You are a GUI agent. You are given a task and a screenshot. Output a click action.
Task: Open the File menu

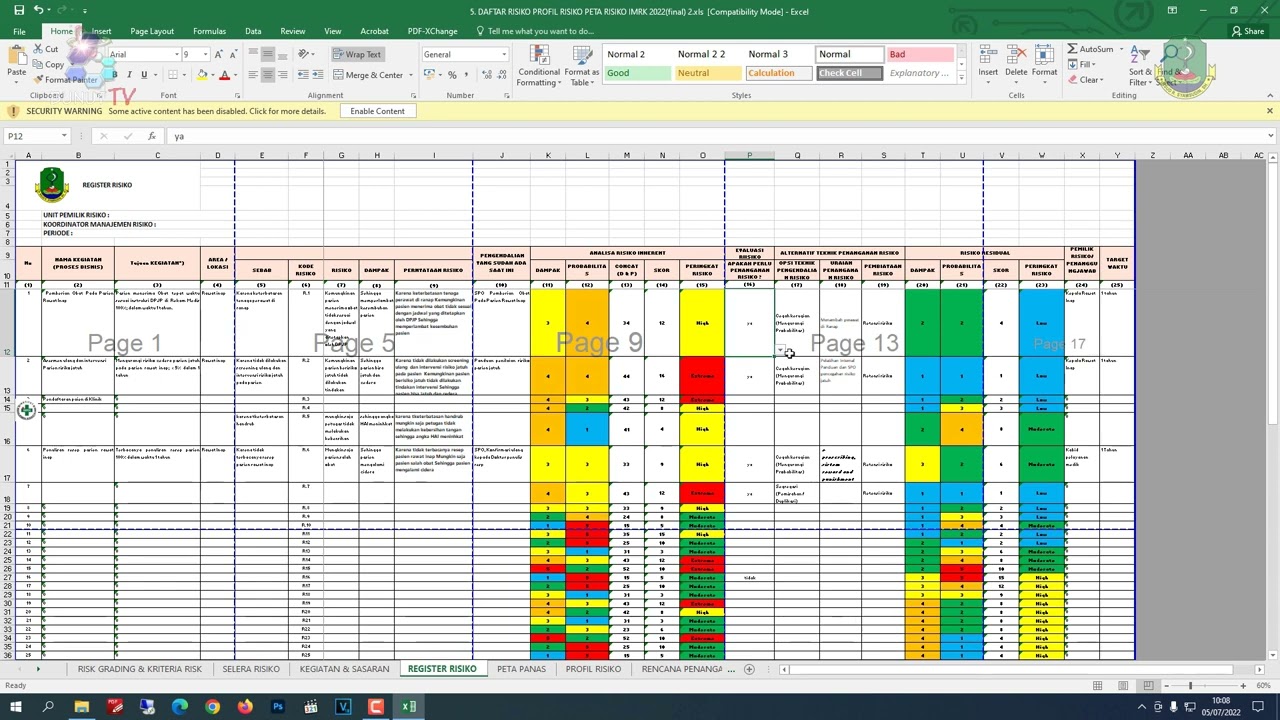(x=19, y=31)
